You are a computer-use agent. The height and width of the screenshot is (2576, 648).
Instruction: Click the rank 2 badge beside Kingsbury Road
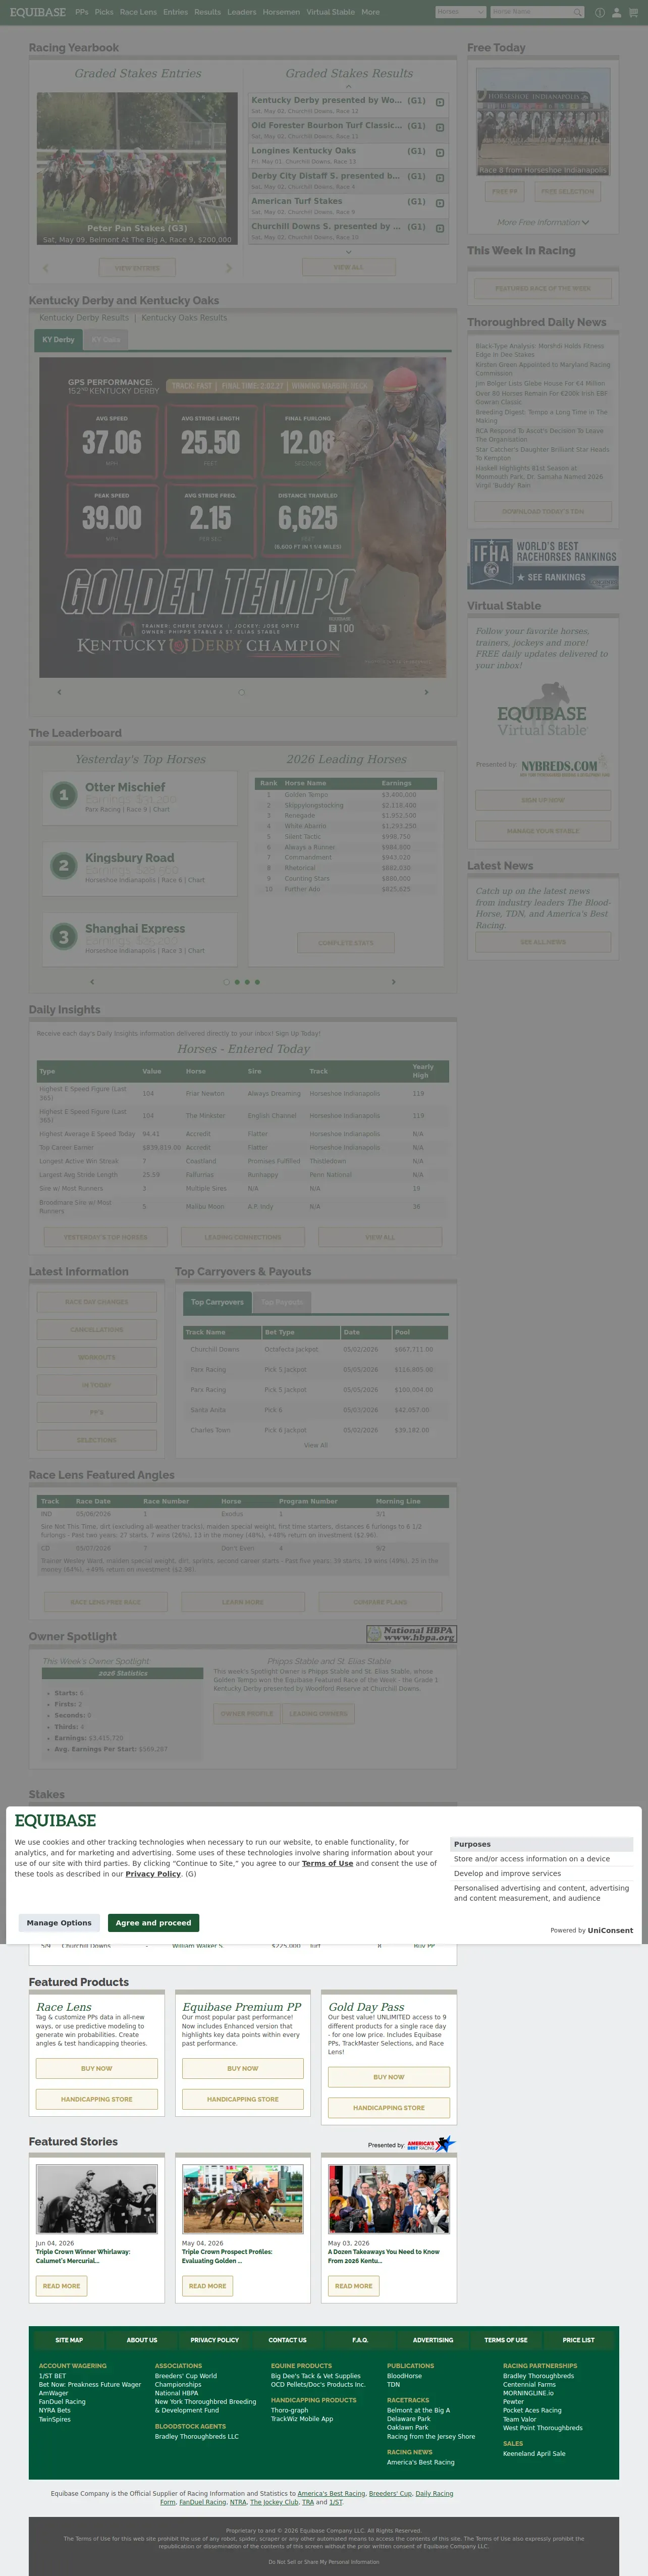[64, 866]
